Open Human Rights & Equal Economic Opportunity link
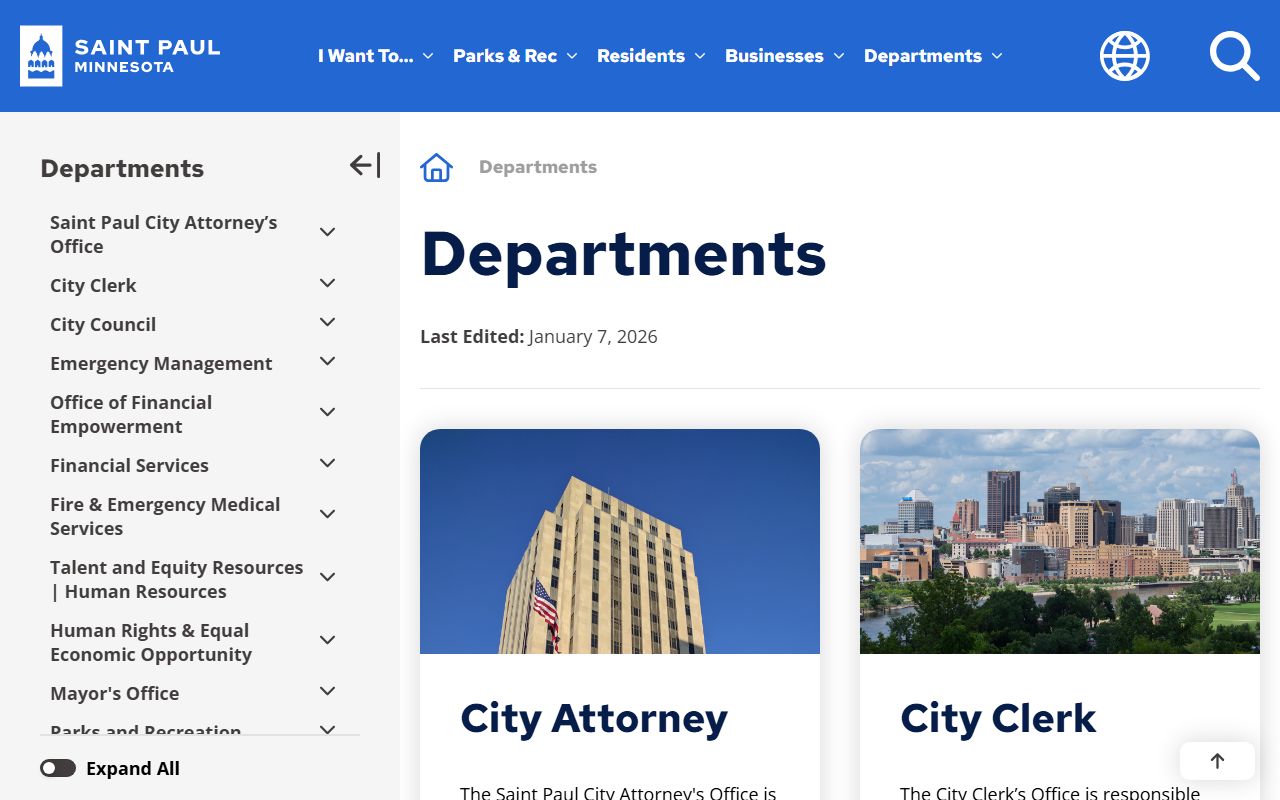Image resolution: width=1280 pixels, height=800 pixels. coord(151,642)
